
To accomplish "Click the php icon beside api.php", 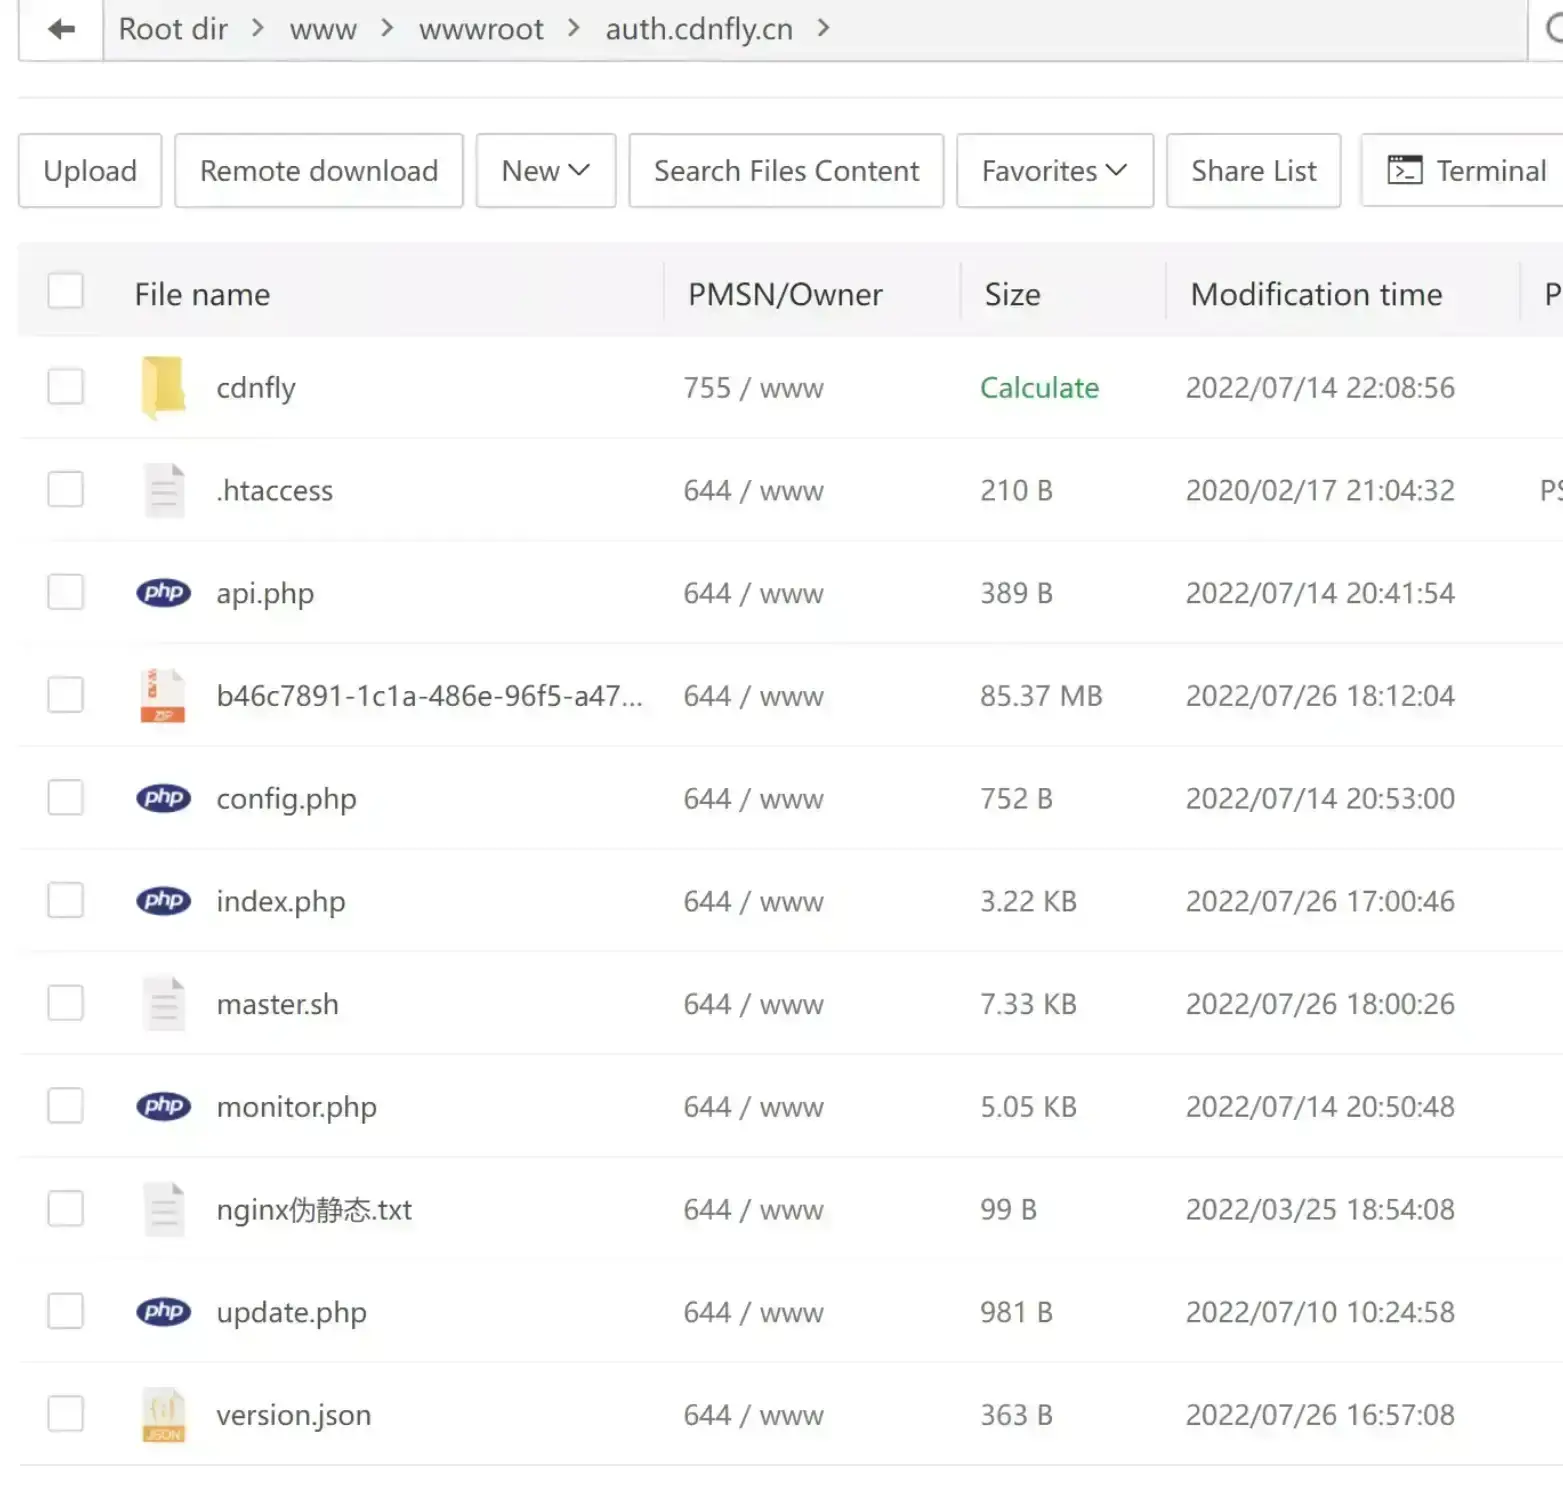I will pyautogui.click(x=163, y=592).
